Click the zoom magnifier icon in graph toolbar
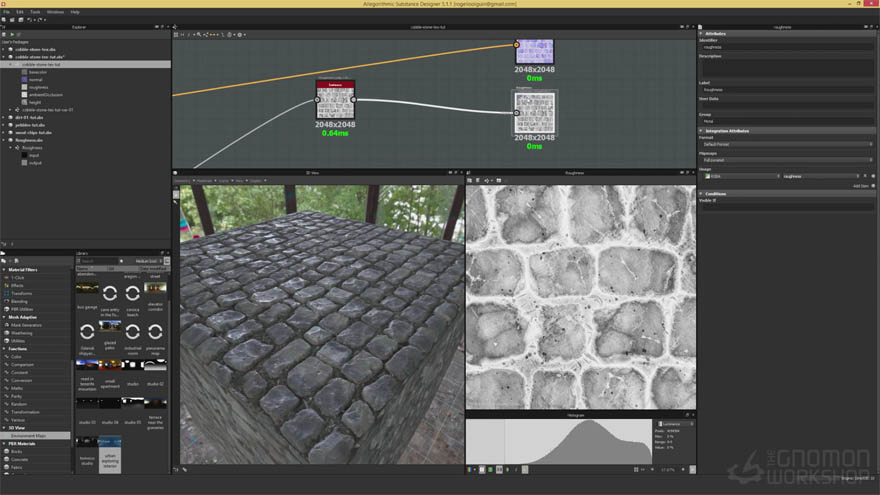The image size is (880, 495). (199, 35)
